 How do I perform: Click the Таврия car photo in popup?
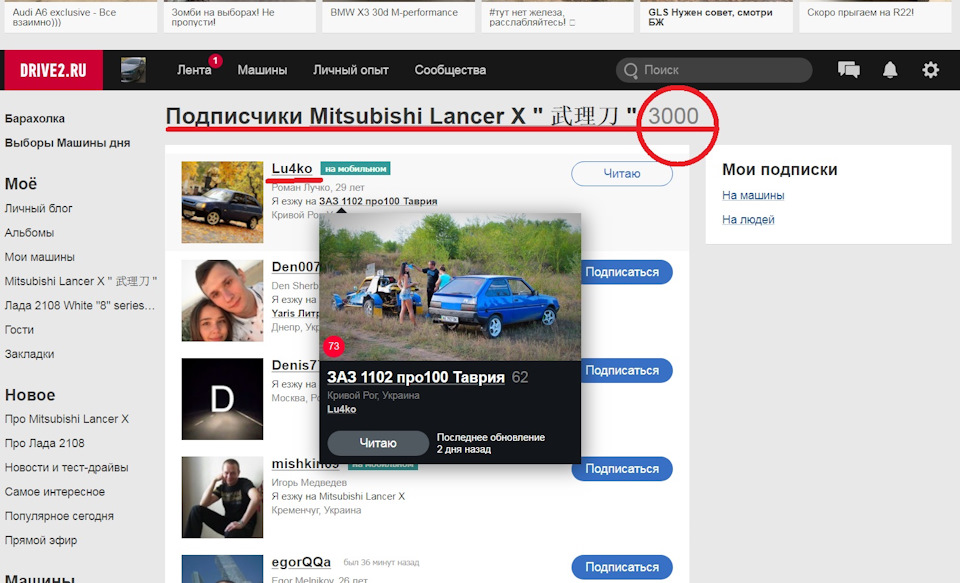tap(450, 287)
